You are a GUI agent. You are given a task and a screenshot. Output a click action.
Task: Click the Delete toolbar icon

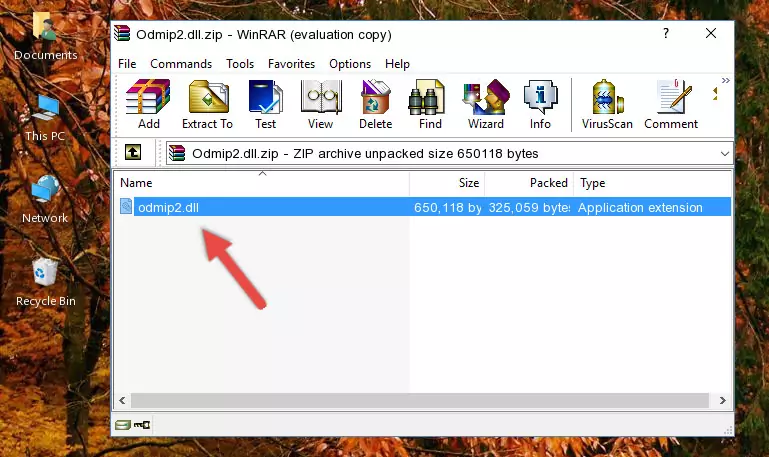376,104
